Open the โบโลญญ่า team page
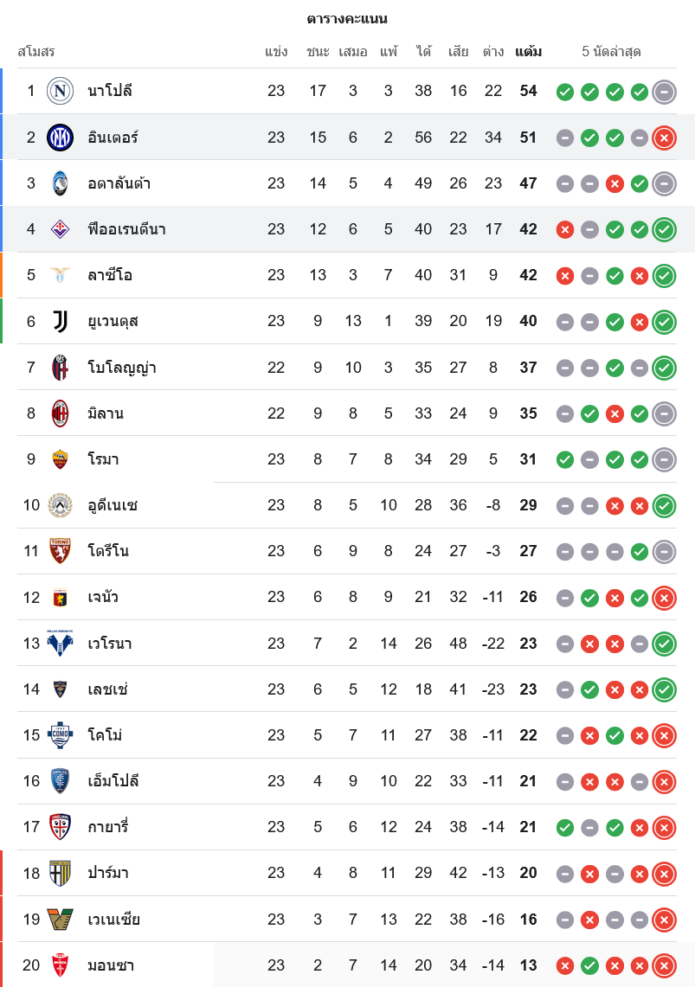 [x=121, y=367]
